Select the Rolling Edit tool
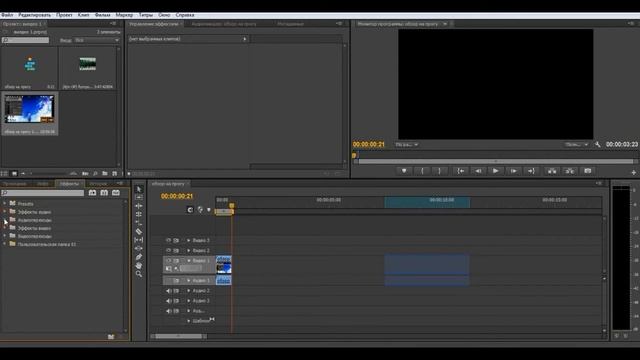640x360 pixels. point(139,214)
